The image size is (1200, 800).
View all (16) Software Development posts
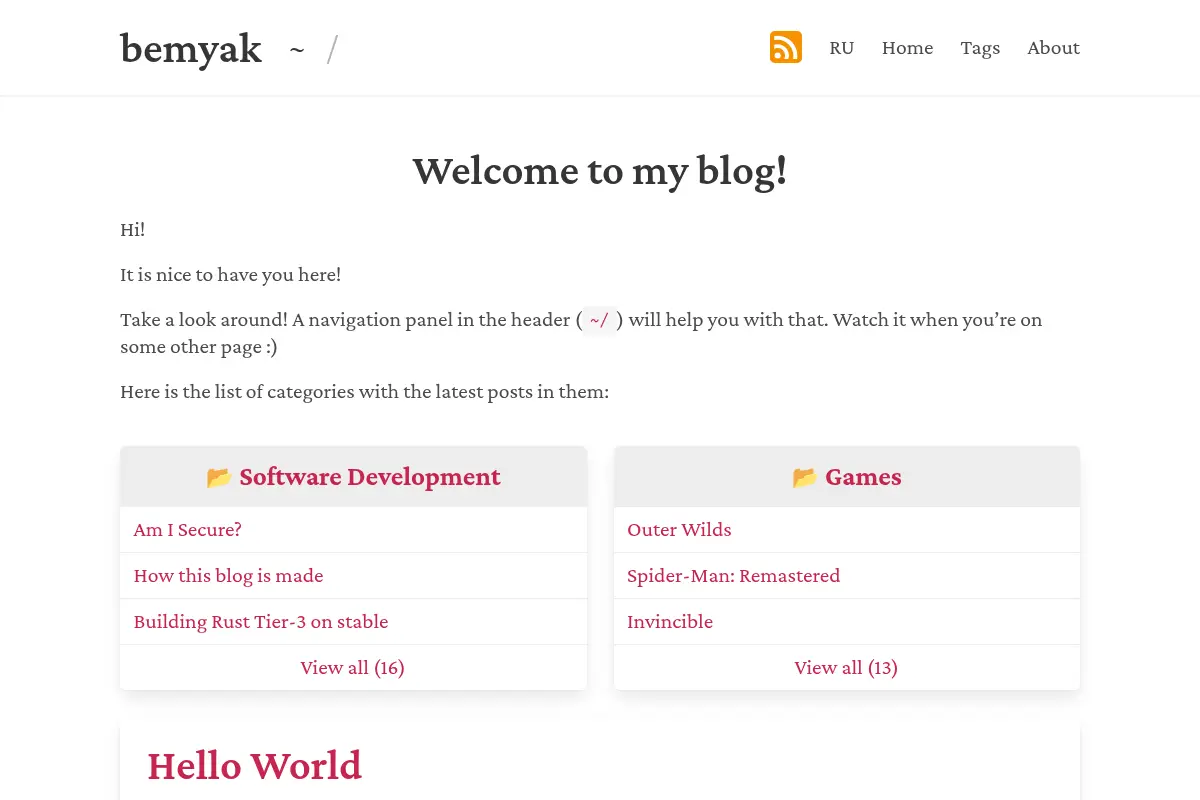[x=352, y=668]
